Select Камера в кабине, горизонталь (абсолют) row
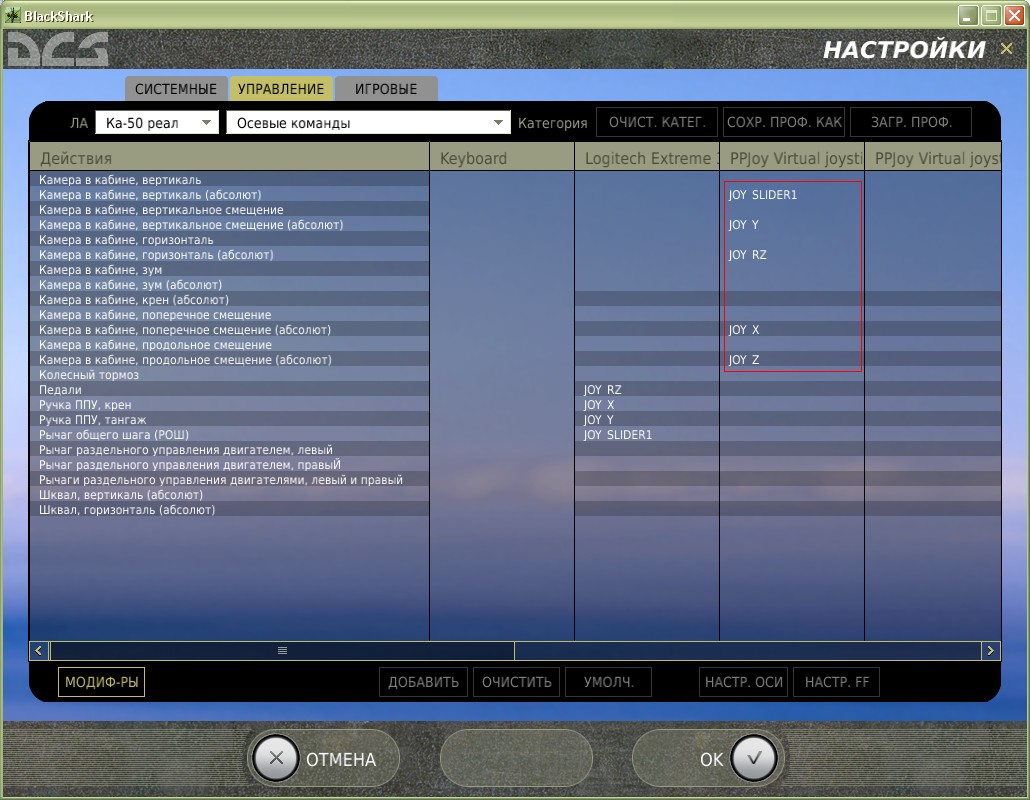This screenshot has width=1030, height=800. coord(229,255)
